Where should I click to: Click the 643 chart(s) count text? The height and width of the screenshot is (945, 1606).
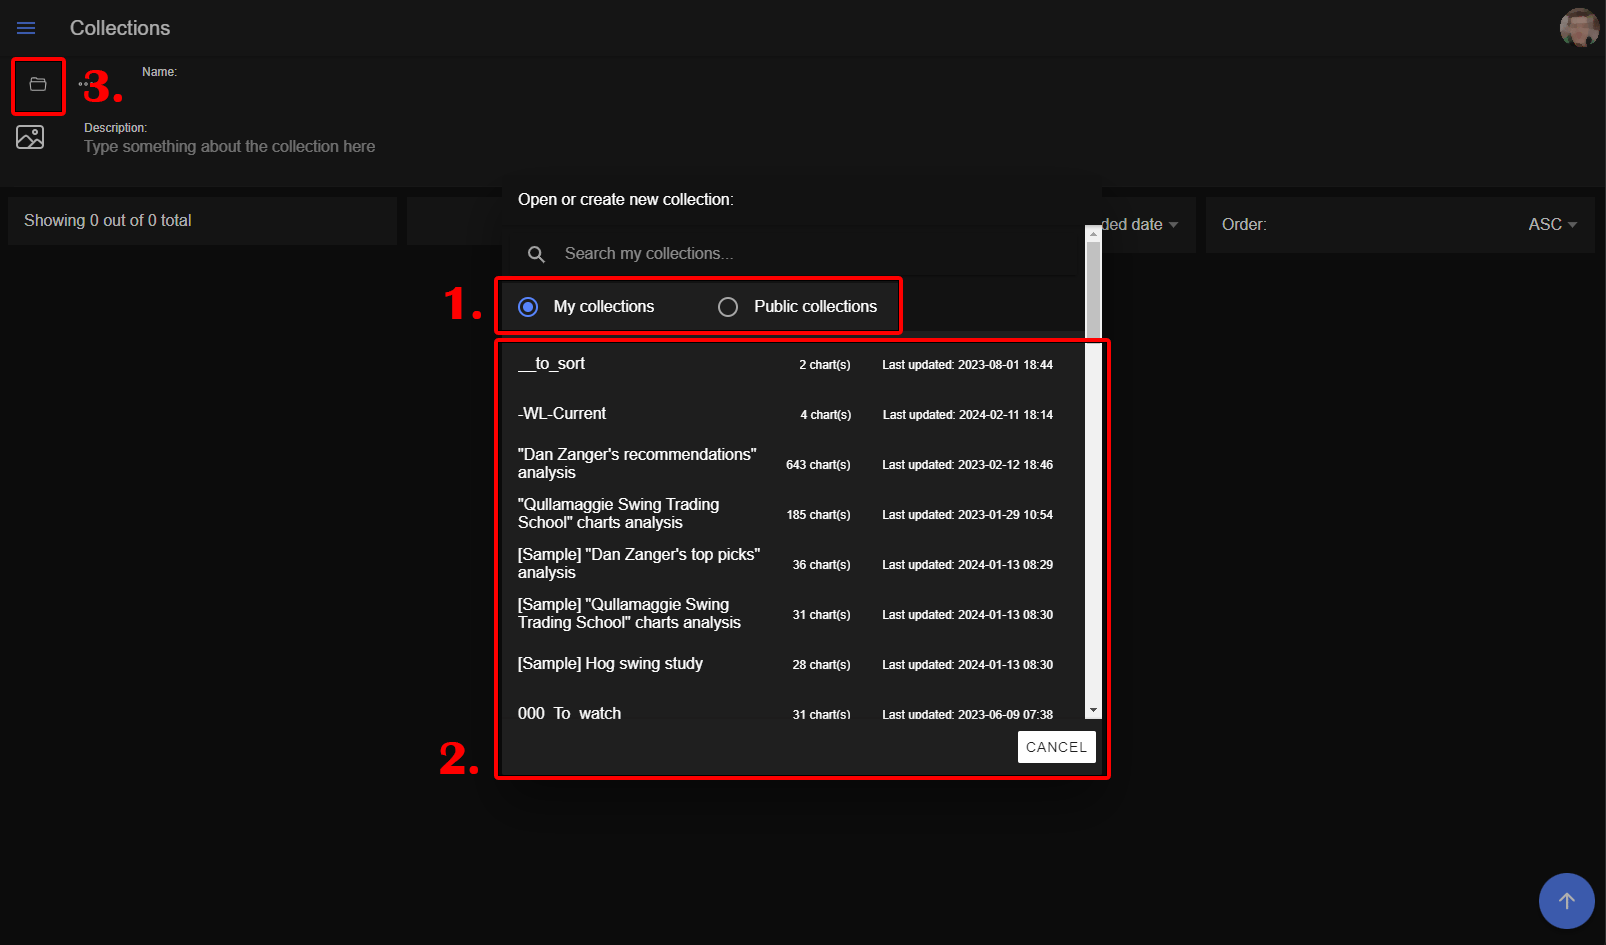click(x=818, y=465)
